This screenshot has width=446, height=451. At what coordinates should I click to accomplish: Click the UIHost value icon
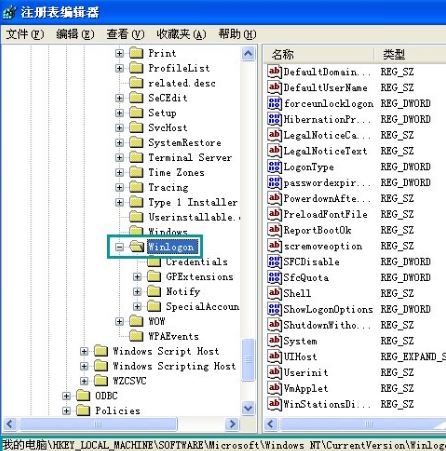pos(274,357)
